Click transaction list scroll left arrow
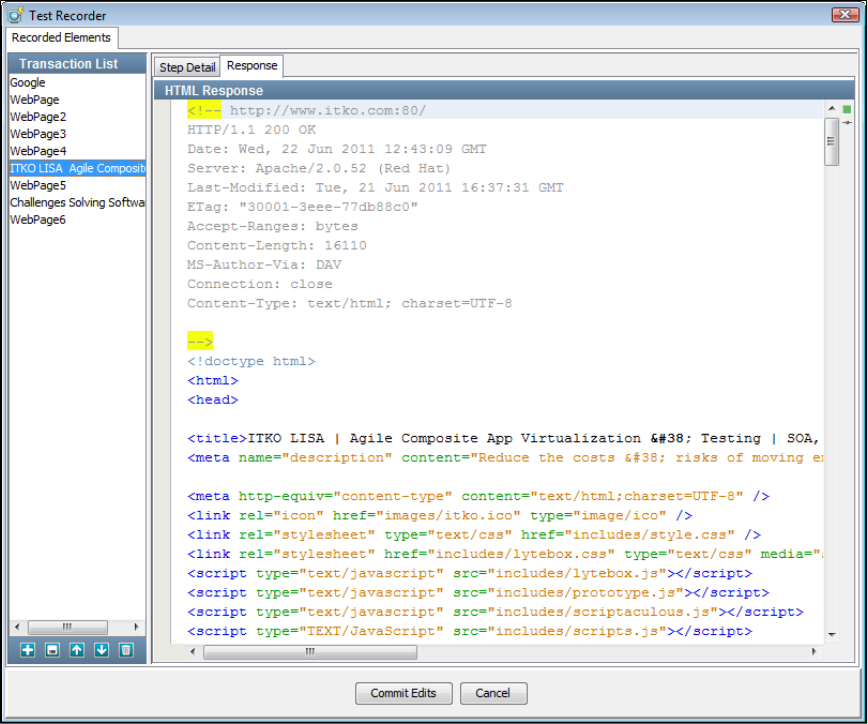The width and height of the screenshot is (868, 724). point(17,627)
